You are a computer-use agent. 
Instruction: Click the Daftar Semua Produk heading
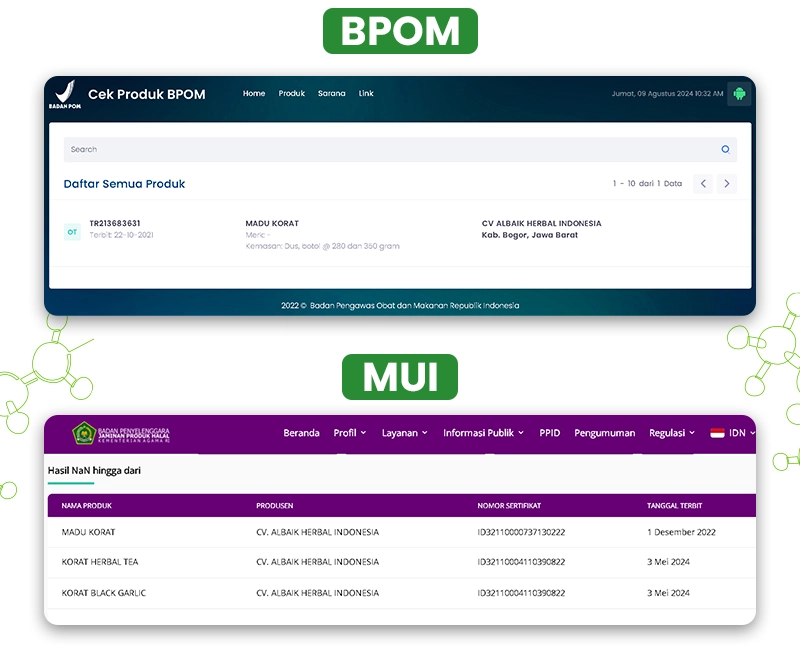[x=124, y=184]
